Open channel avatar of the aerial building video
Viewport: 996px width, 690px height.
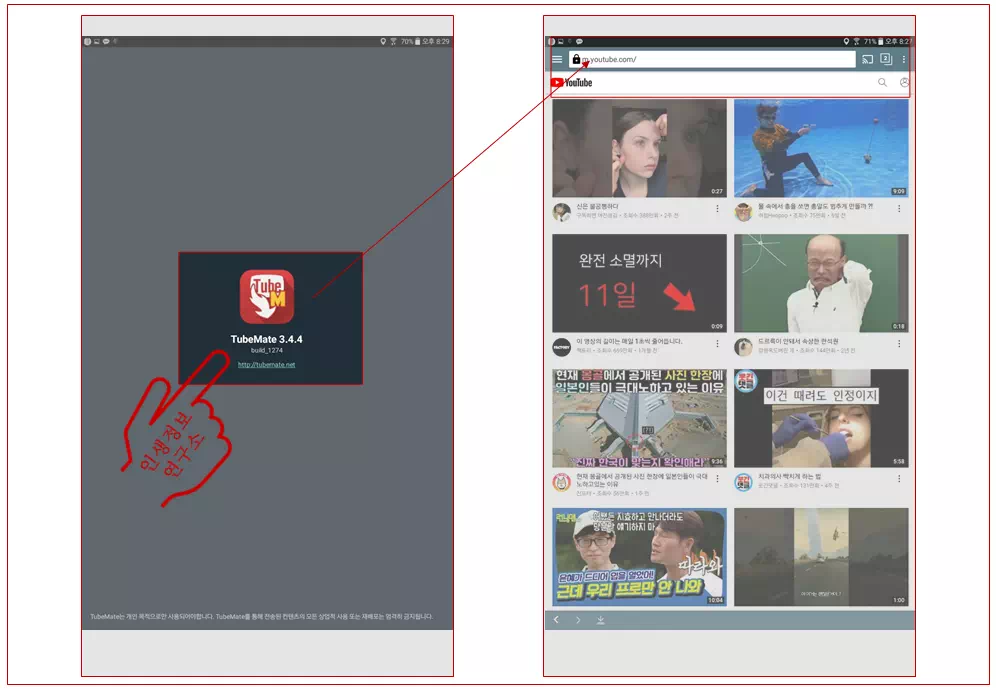[562, 482]
